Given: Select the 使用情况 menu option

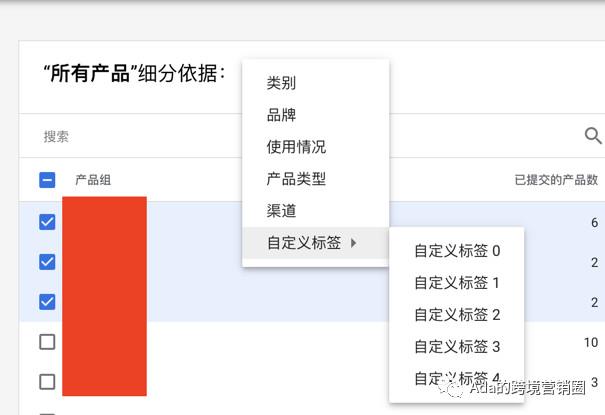Looking at the screenshot, I should pos(315,147).
